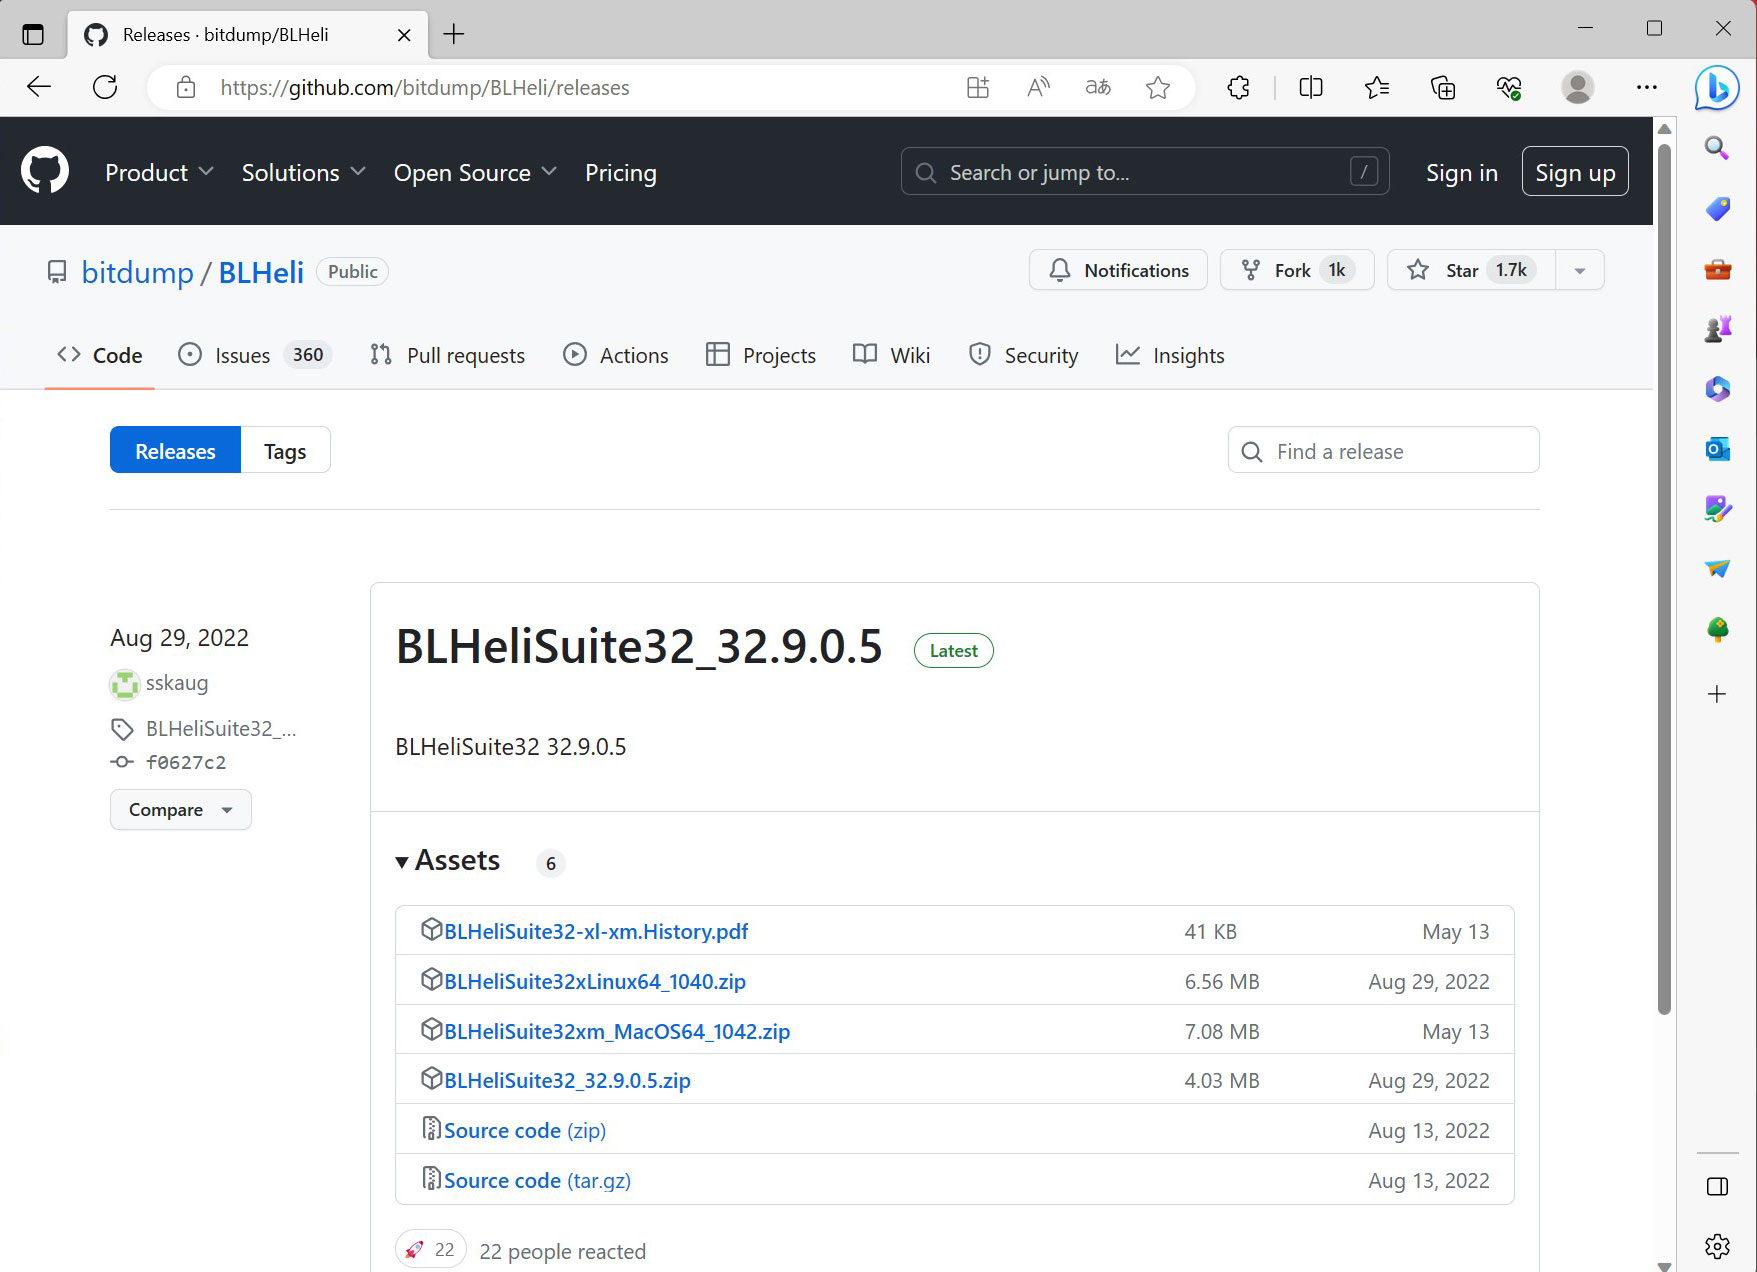Image resolution: width=1757 pixels, height=1272 pixels.
Task: Expand the Solutions menu
Action: click(303, 173)
